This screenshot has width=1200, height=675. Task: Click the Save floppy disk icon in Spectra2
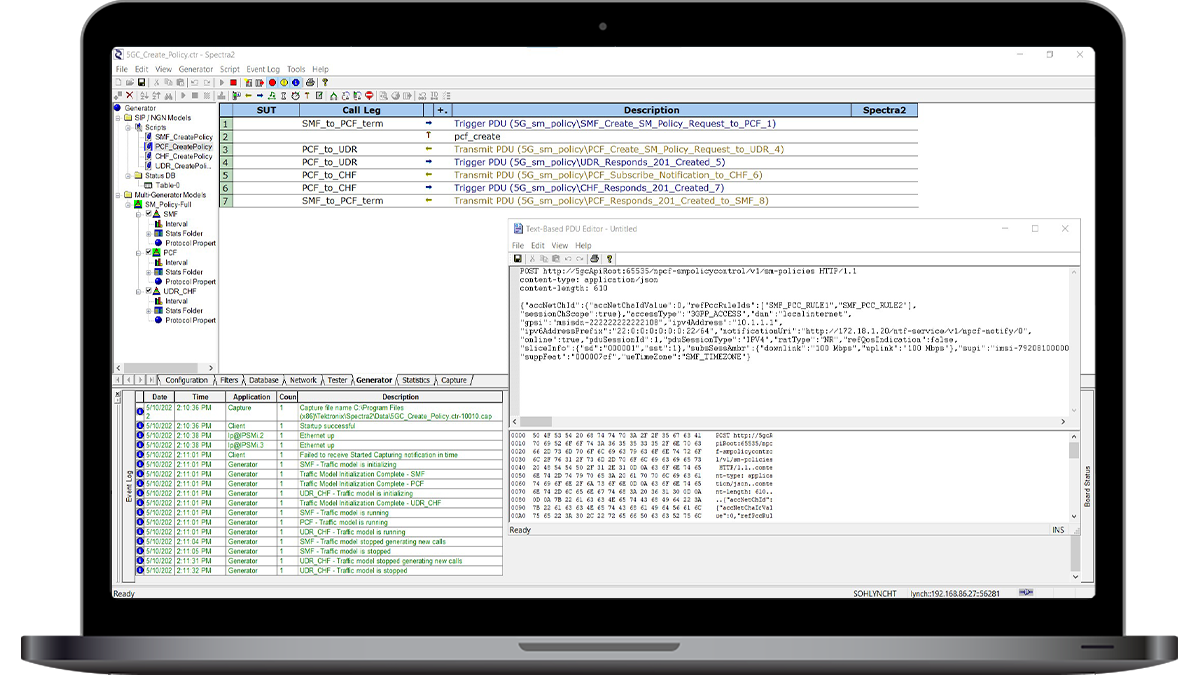coord(141,82)
